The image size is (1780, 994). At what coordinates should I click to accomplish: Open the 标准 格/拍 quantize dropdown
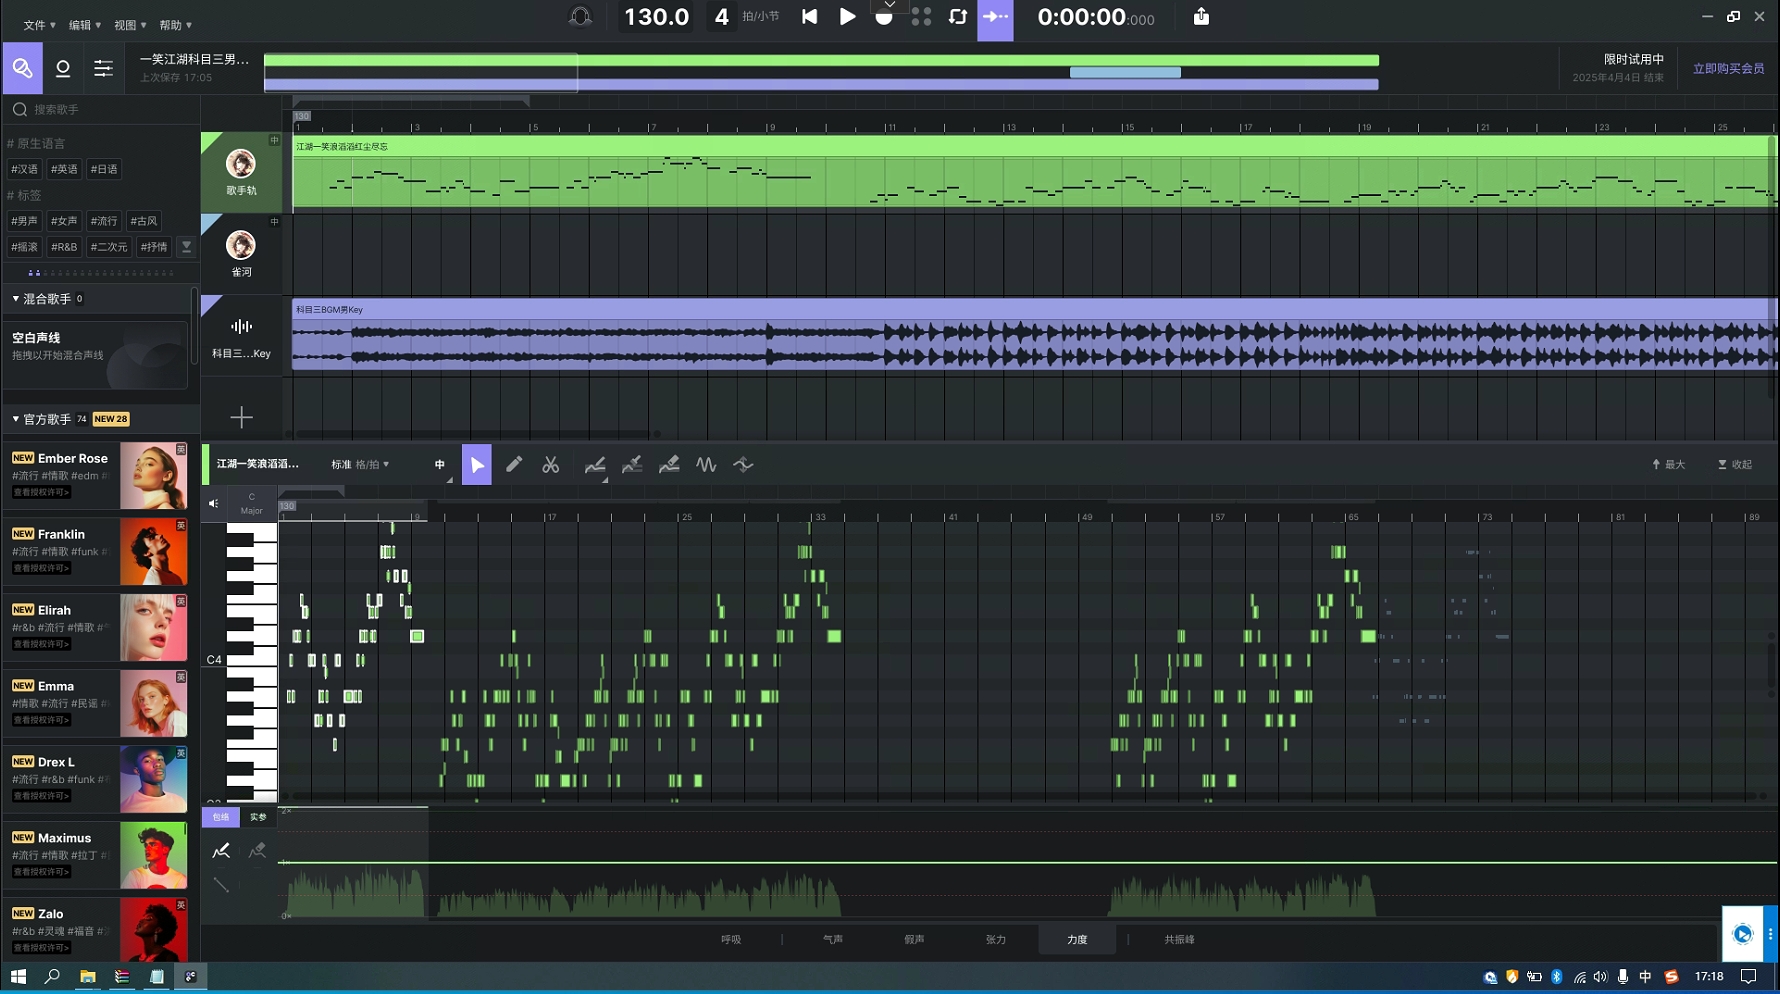coord(360,465)
